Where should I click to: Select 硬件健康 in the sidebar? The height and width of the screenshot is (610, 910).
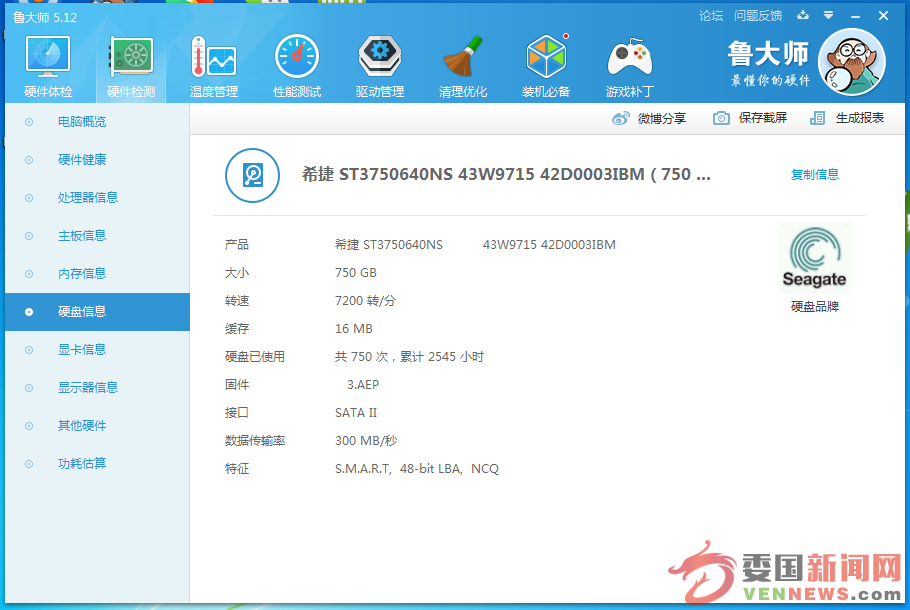98,160
